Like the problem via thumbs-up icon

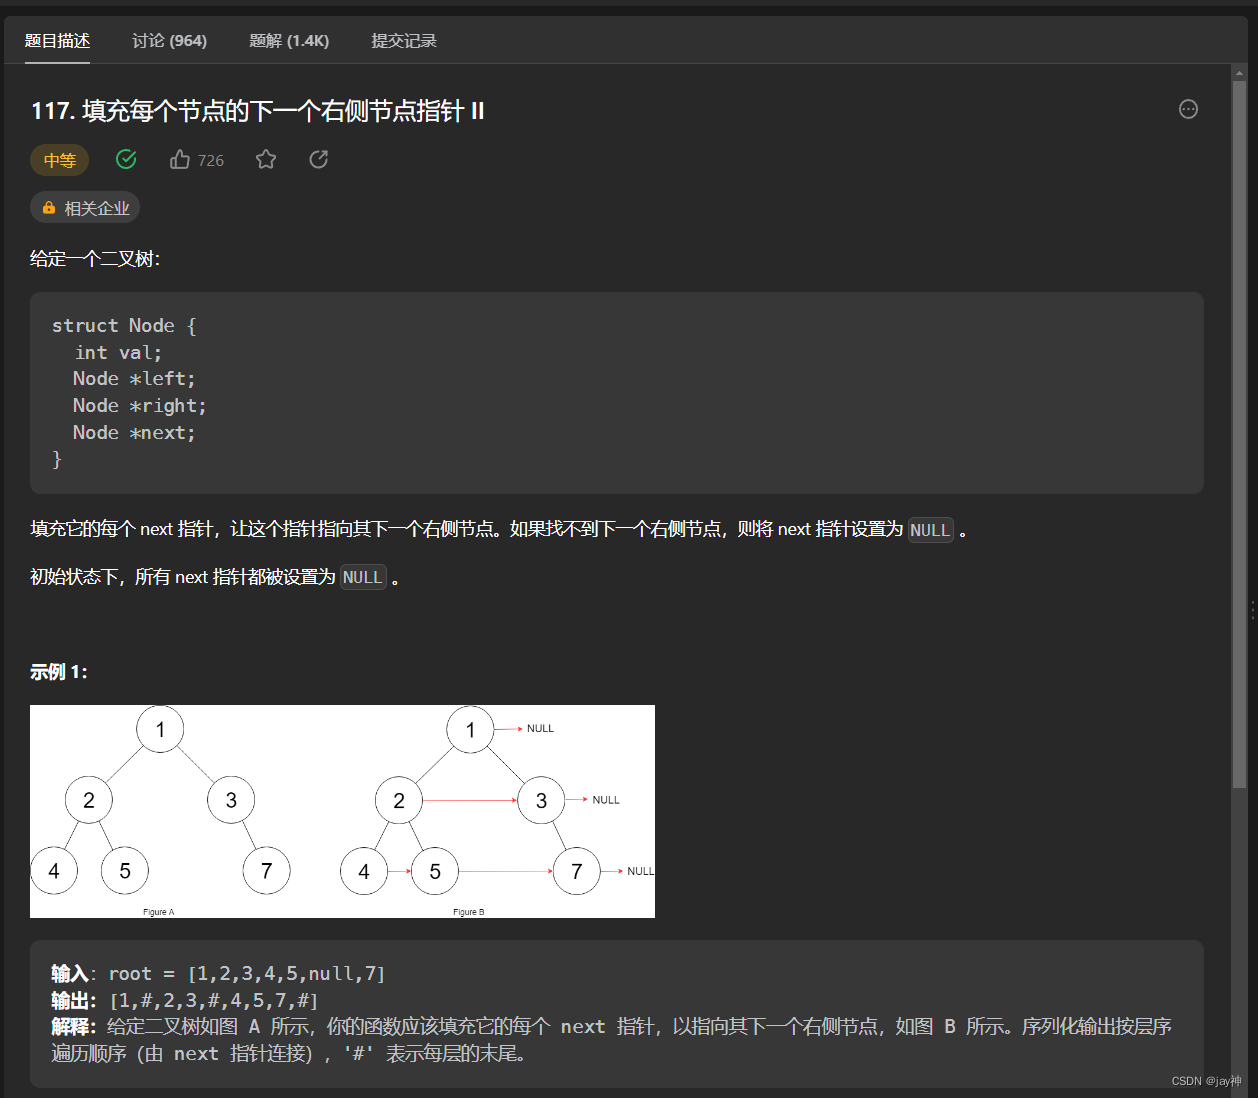click(180, 159)
